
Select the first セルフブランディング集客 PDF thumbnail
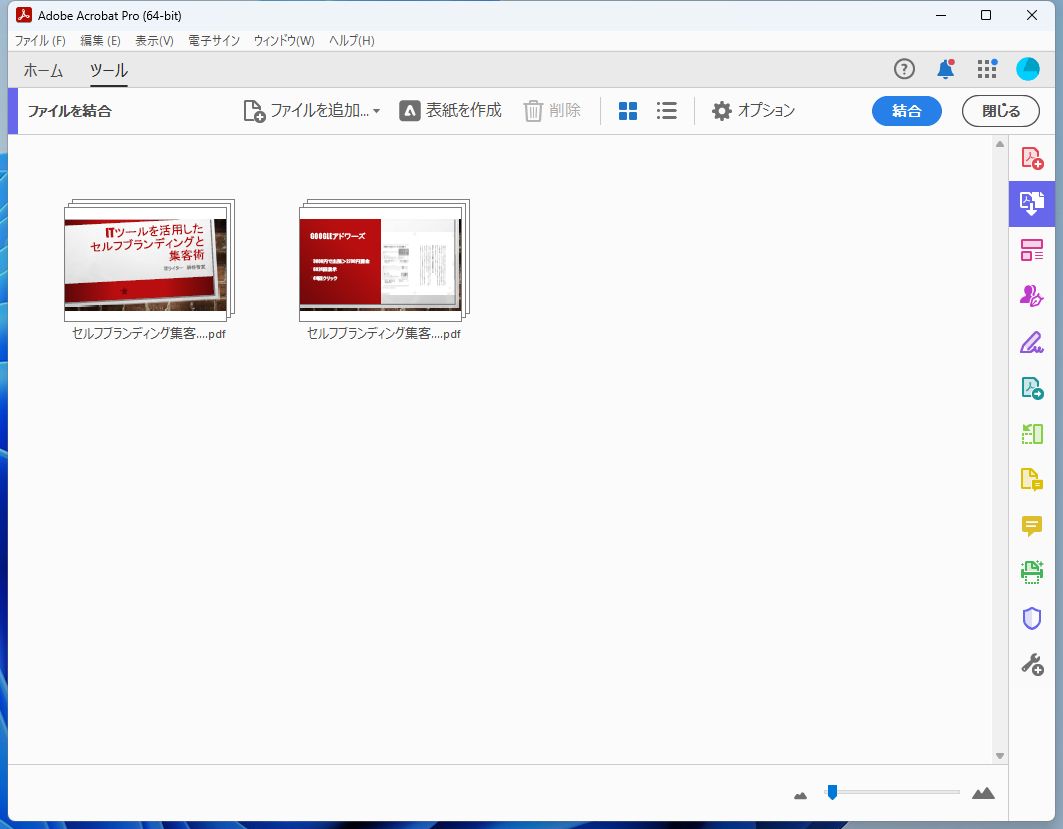(x=146, y=258)
